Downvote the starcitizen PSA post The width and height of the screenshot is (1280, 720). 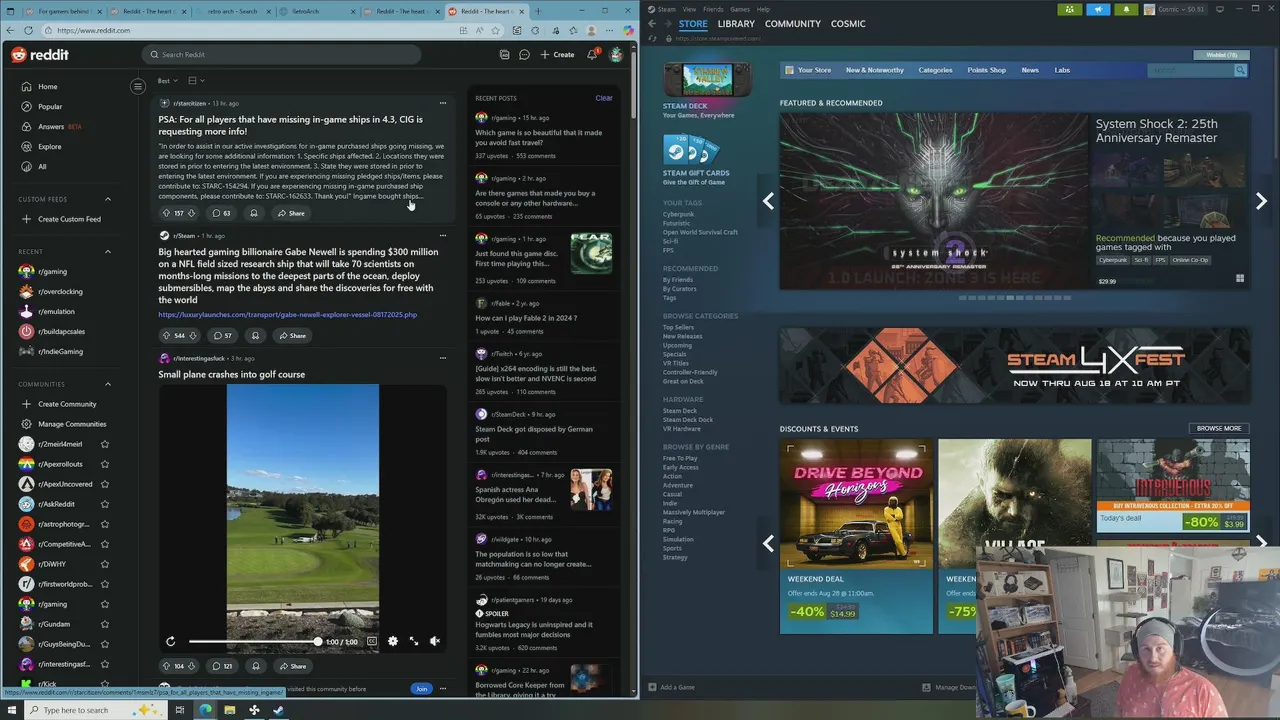192,213
